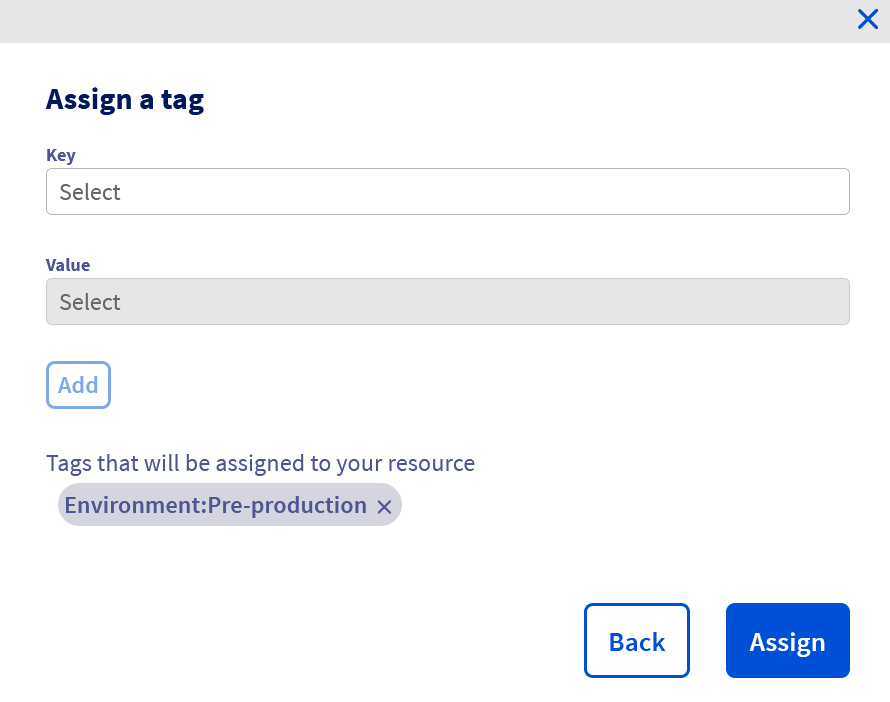Close the Assign a tag dialog

click(x=867, y=19)
